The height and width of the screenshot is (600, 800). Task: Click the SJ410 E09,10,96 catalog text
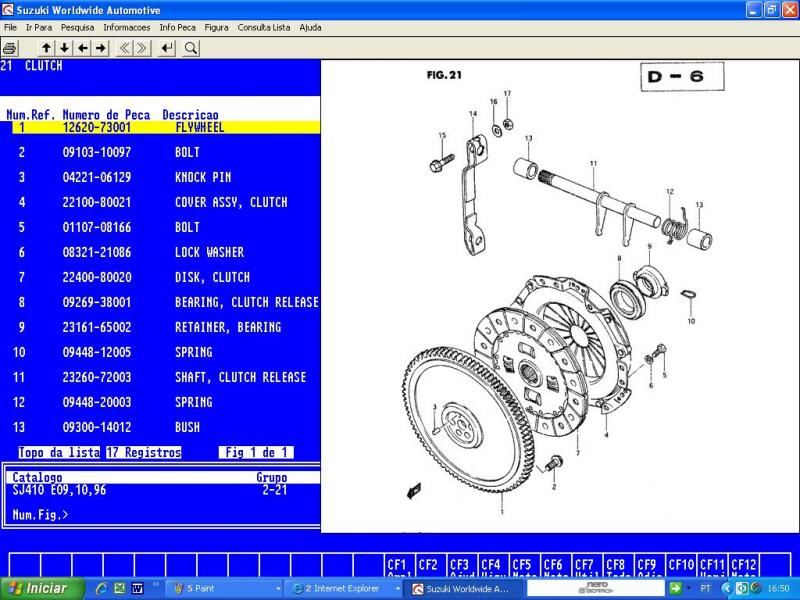click(x=59, y=490)
